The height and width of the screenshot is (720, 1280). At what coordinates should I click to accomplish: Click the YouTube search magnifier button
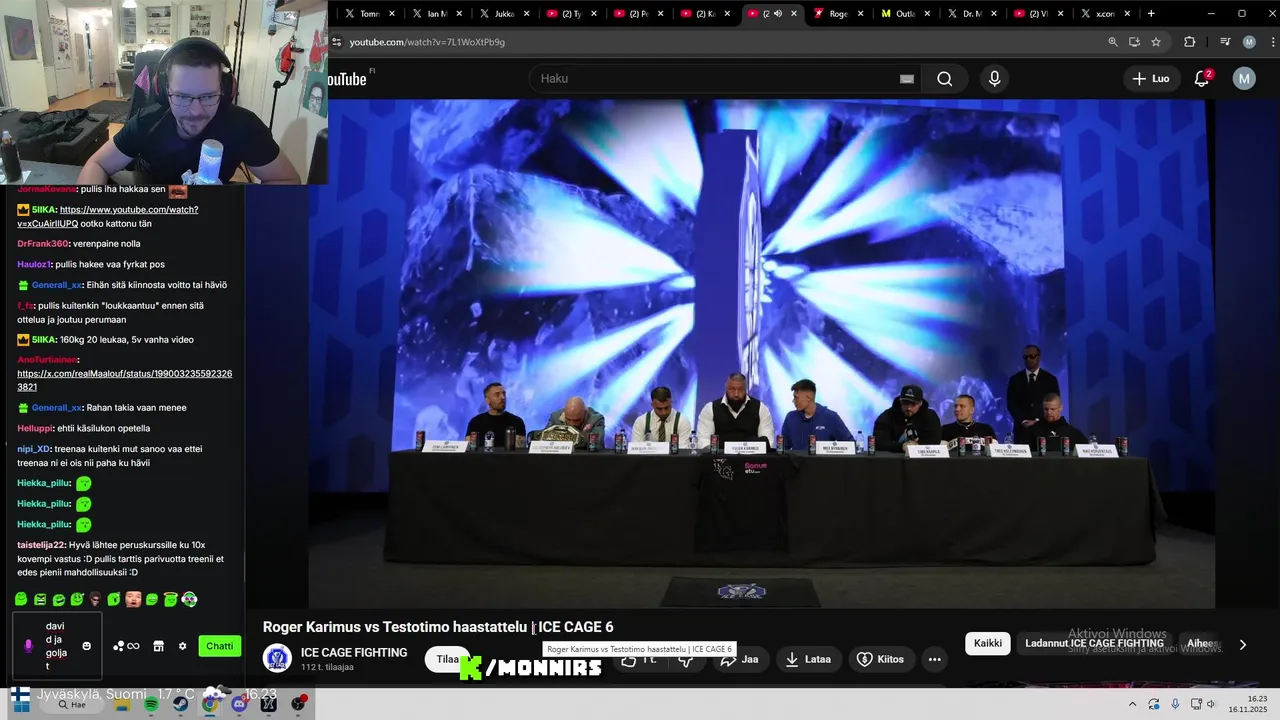click(x=944, y=79)
